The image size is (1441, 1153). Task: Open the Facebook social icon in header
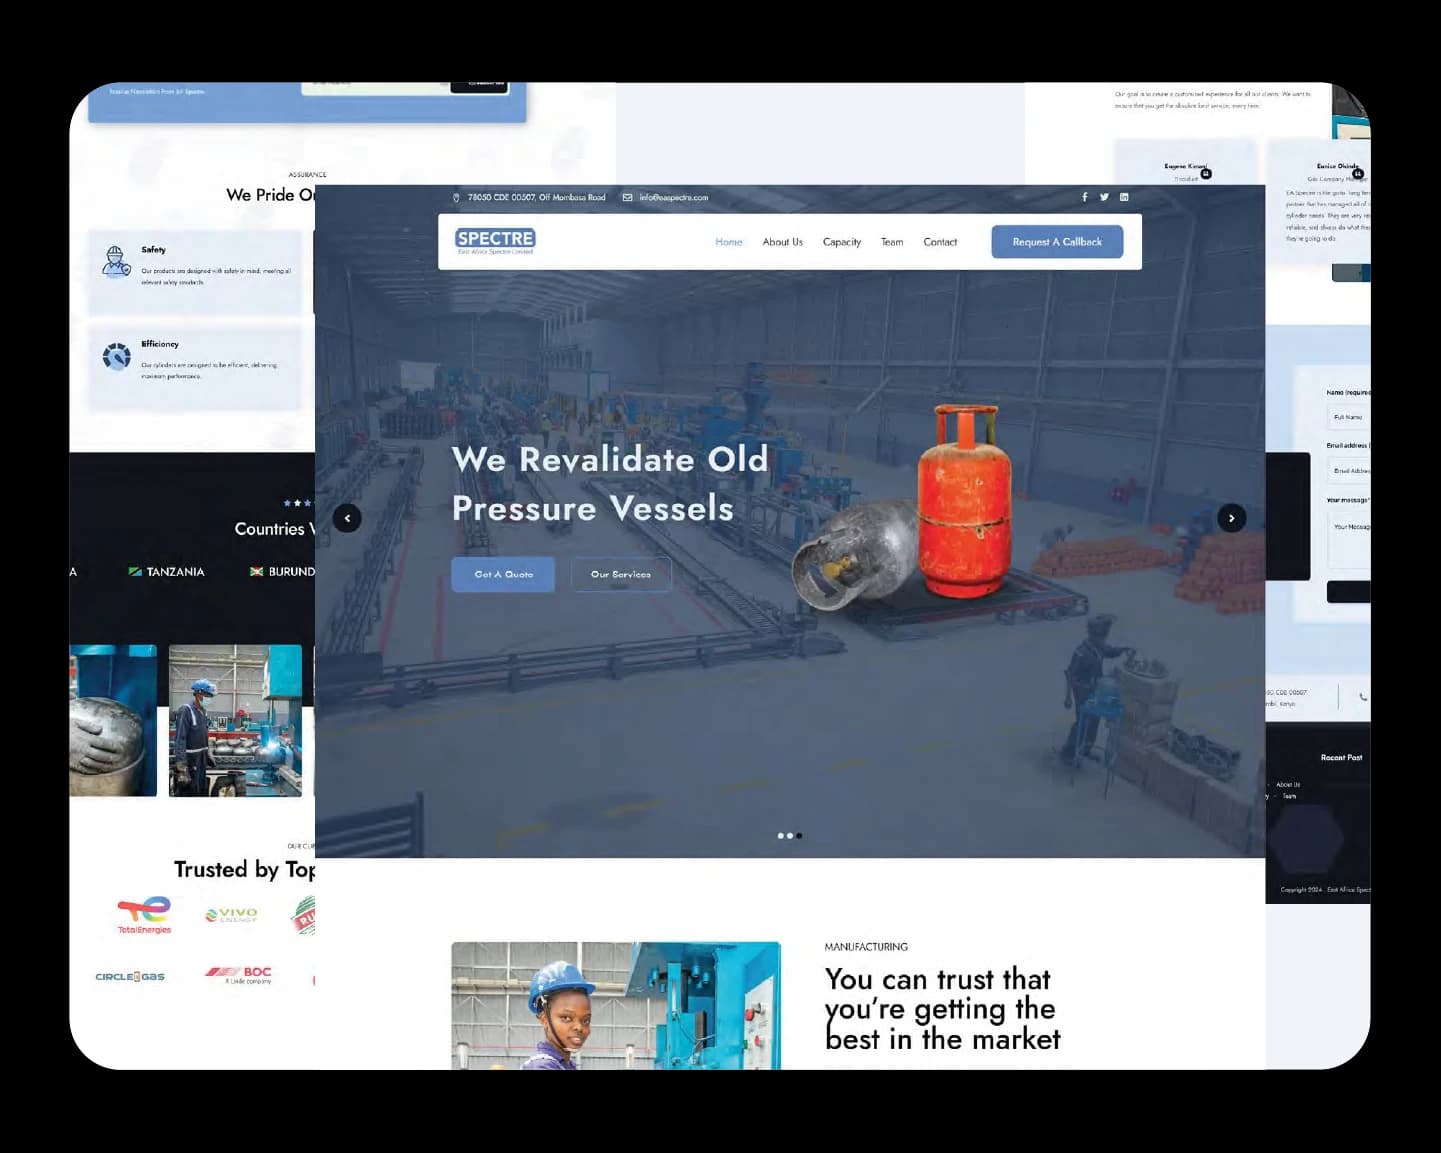pyautogui.click(x=1084, y=197)
